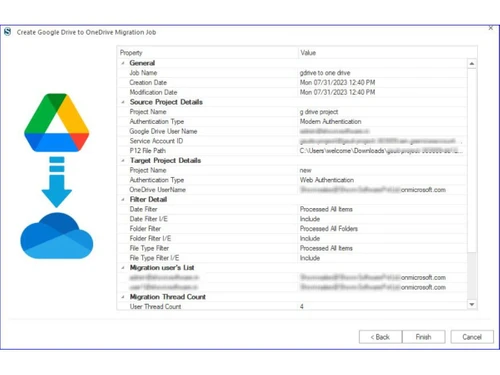Click the Migration user's List heading
Screen dimensions: 500x375
click(x=162, y=268)
